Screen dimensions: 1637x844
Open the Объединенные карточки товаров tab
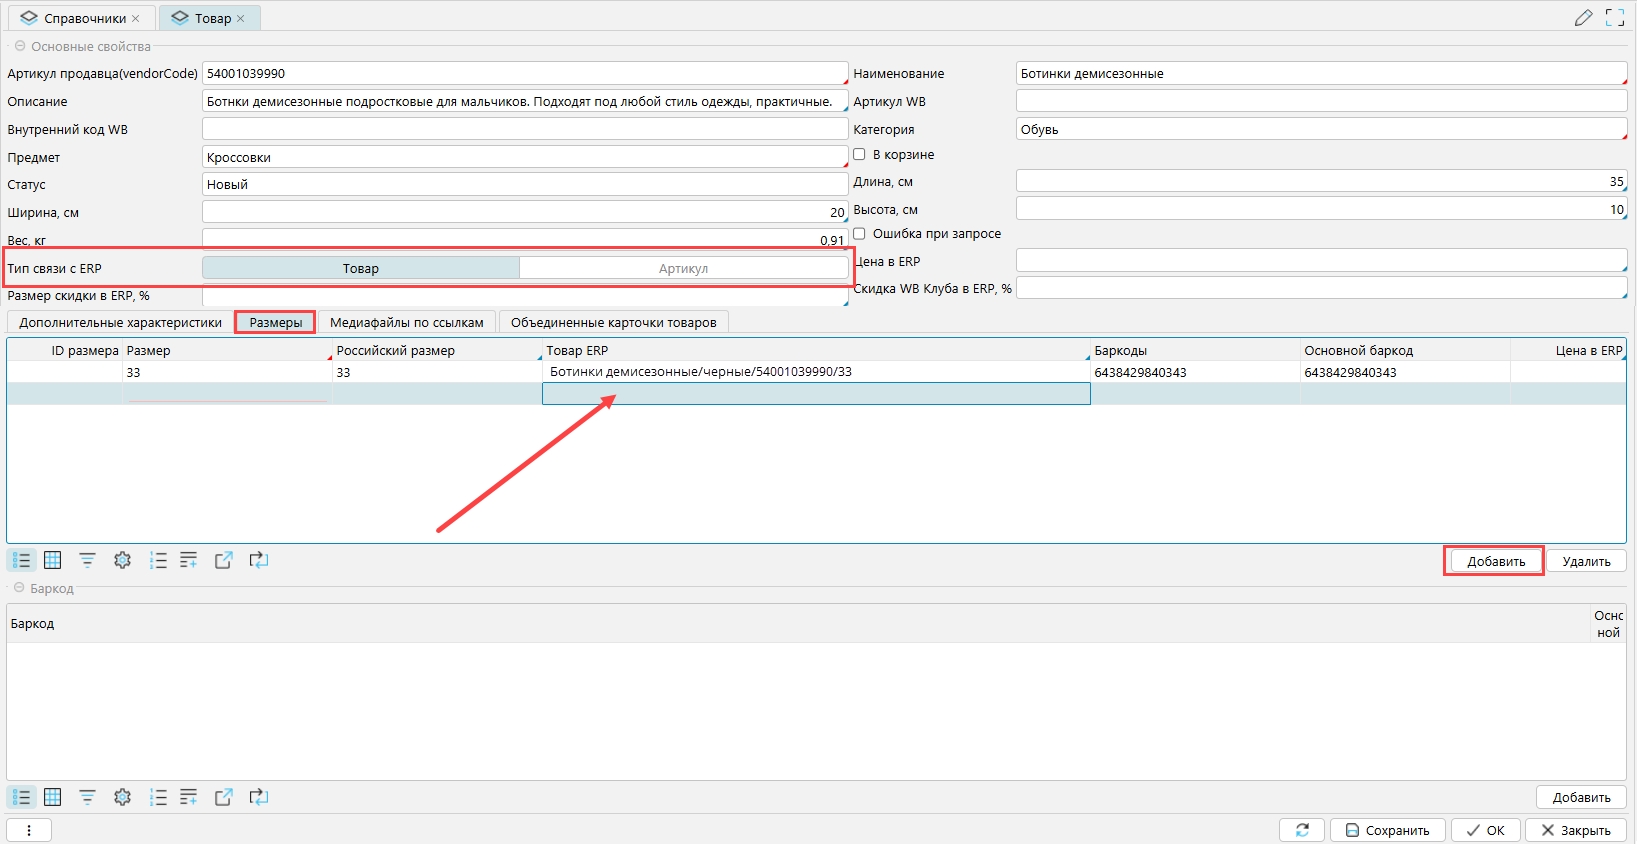coord(614,322)
